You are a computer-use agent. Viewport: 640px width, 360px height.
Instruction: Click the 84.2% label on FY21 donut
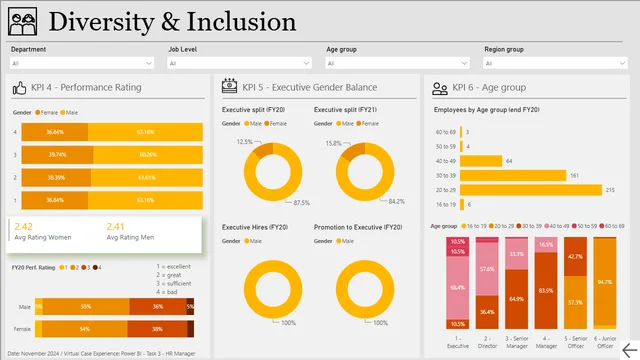pos(396,202)
